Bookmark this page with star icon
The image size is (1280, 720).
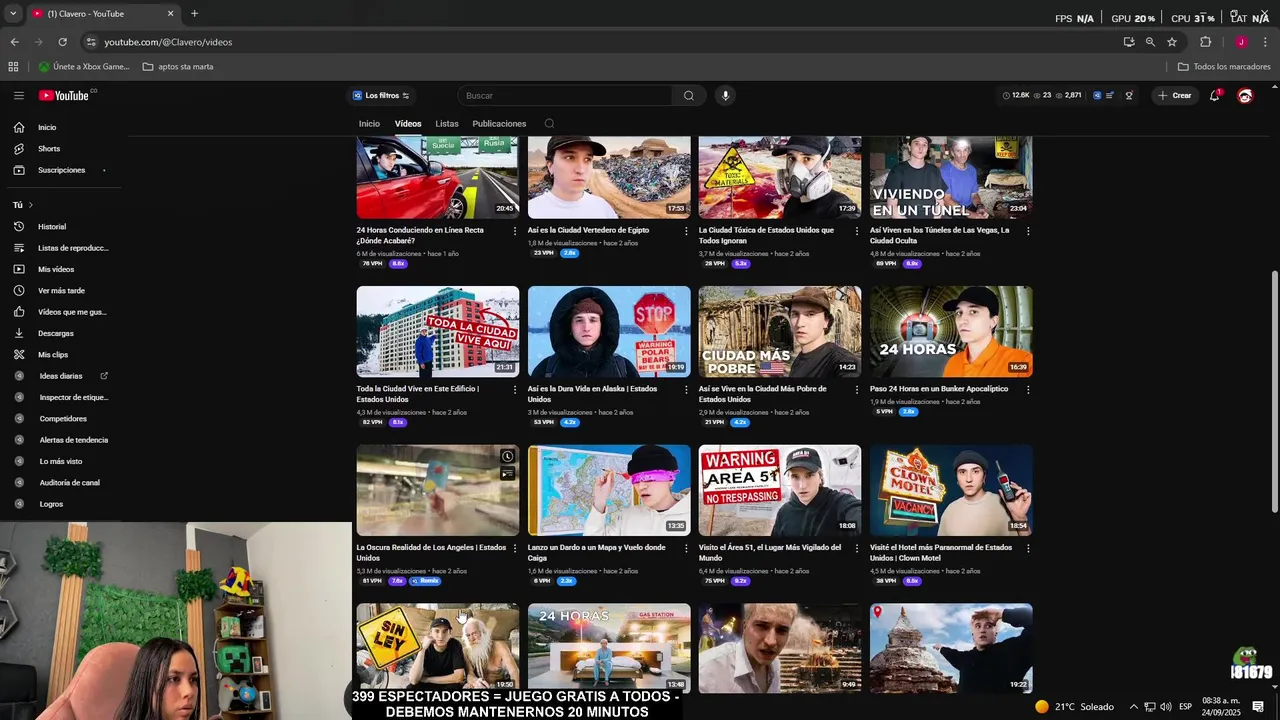1172,42
